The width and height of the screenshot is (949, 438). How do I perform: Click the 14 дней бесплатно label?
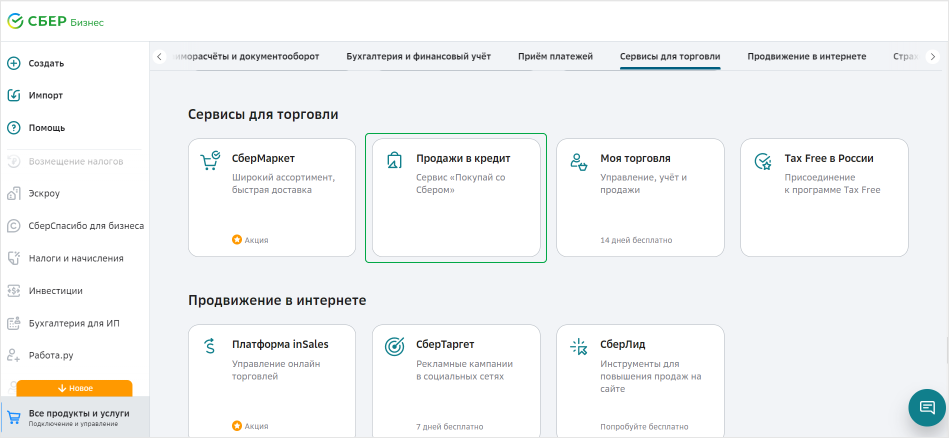point(636,240)
